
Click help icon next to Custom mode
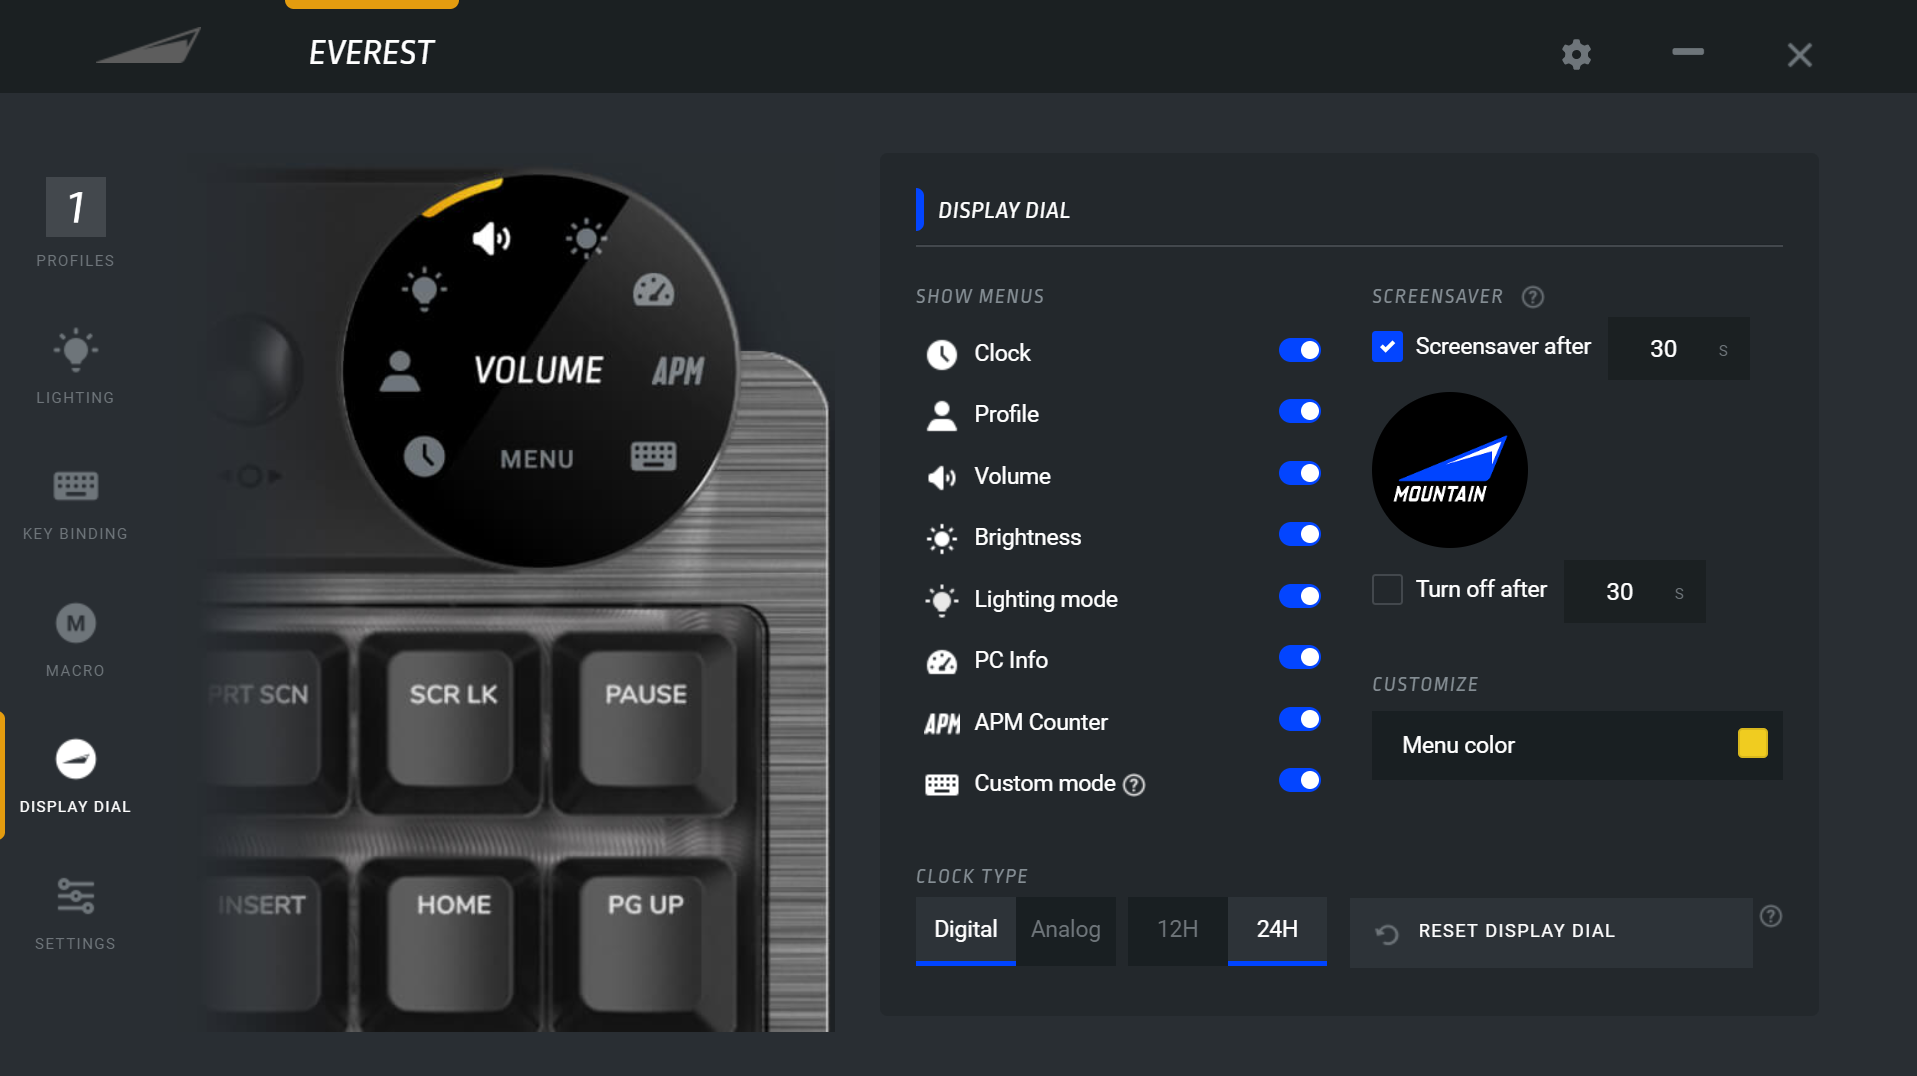click(1134, 785)
